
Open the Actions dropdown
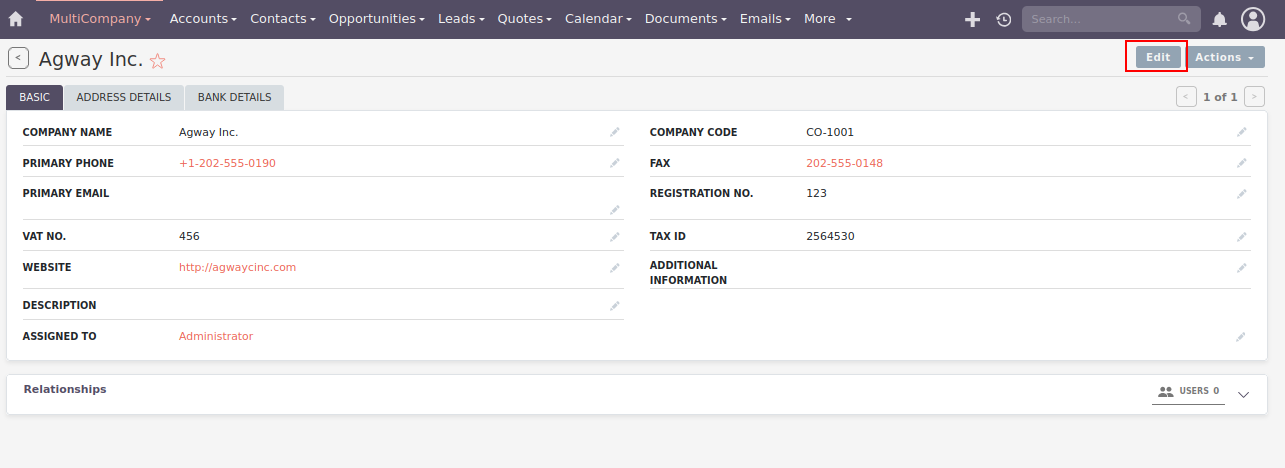1225,57
